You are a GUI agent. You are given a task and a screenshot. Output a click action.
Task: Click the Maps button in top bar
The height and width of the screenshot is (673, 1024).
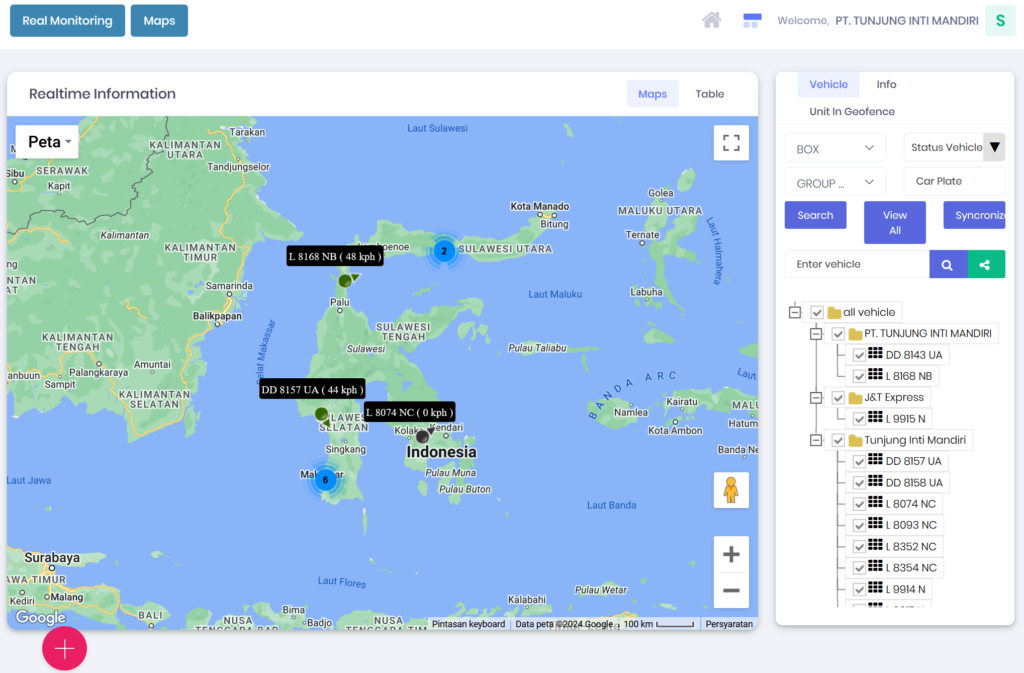159,21
